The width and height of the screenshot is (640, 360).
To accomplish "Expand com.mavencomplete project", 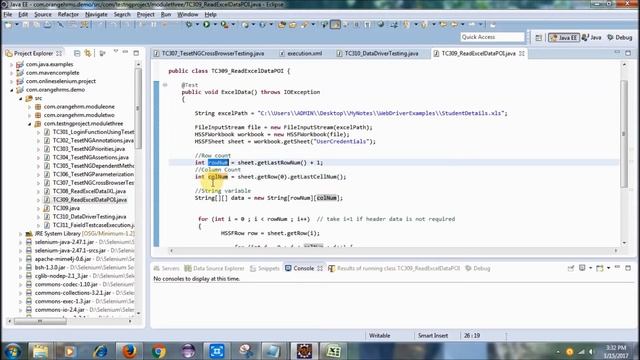I will point(11,73).
